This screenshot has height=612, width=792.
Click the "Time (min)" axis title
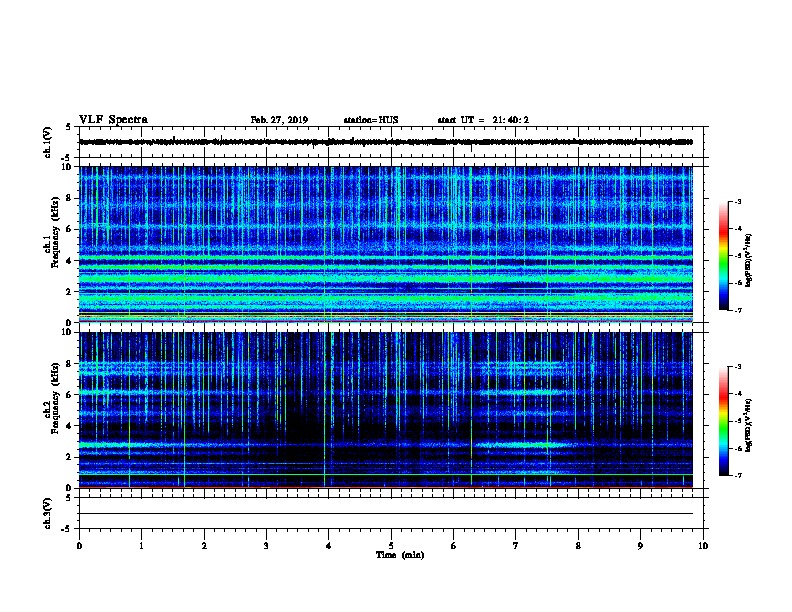point(400,555)
